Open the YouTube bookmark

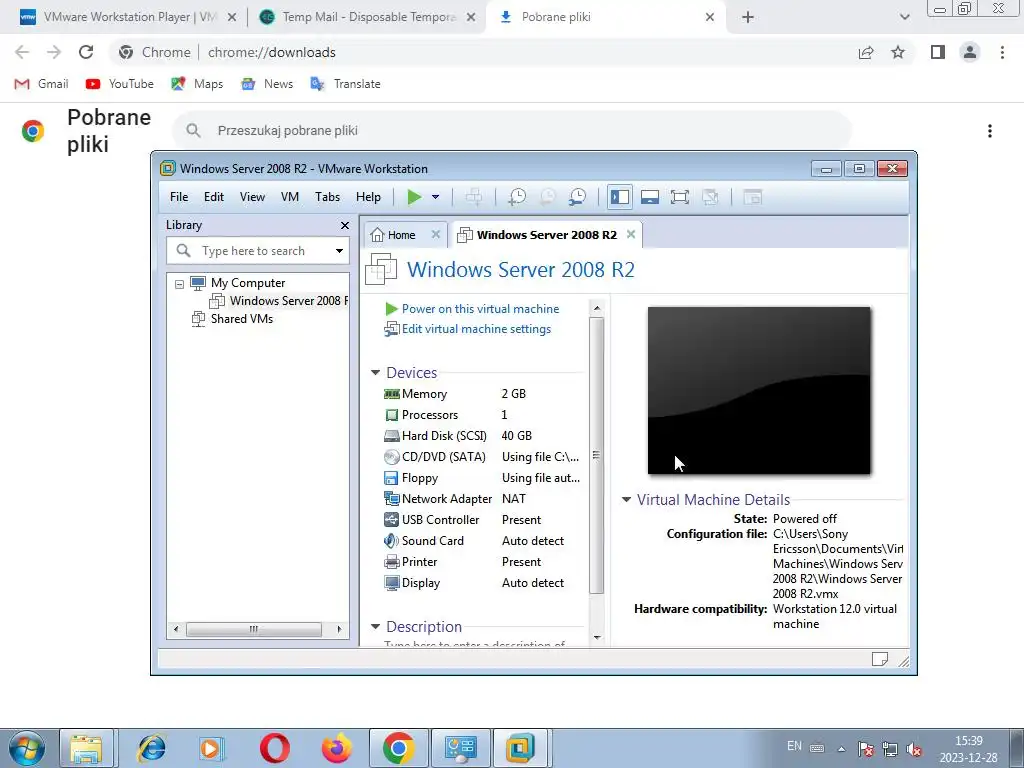tap(120, 84)
